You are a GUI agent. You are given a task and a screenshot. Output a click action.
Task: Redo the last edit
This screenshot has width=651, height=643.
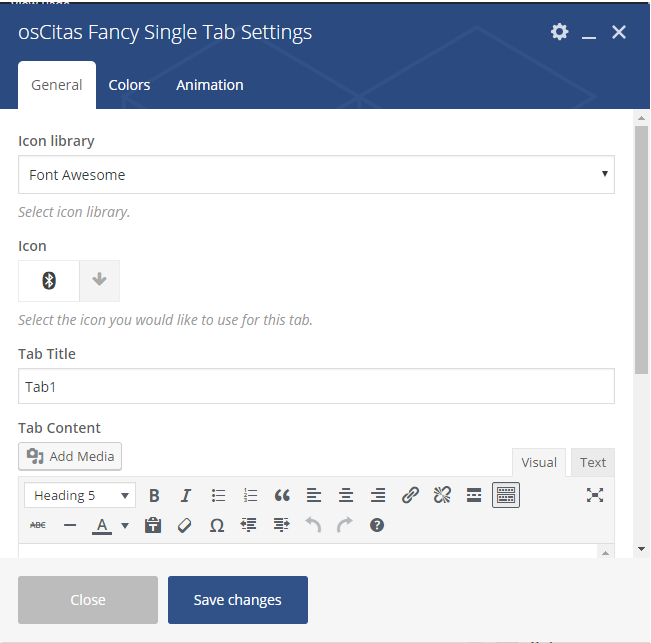tap(345, 525)
